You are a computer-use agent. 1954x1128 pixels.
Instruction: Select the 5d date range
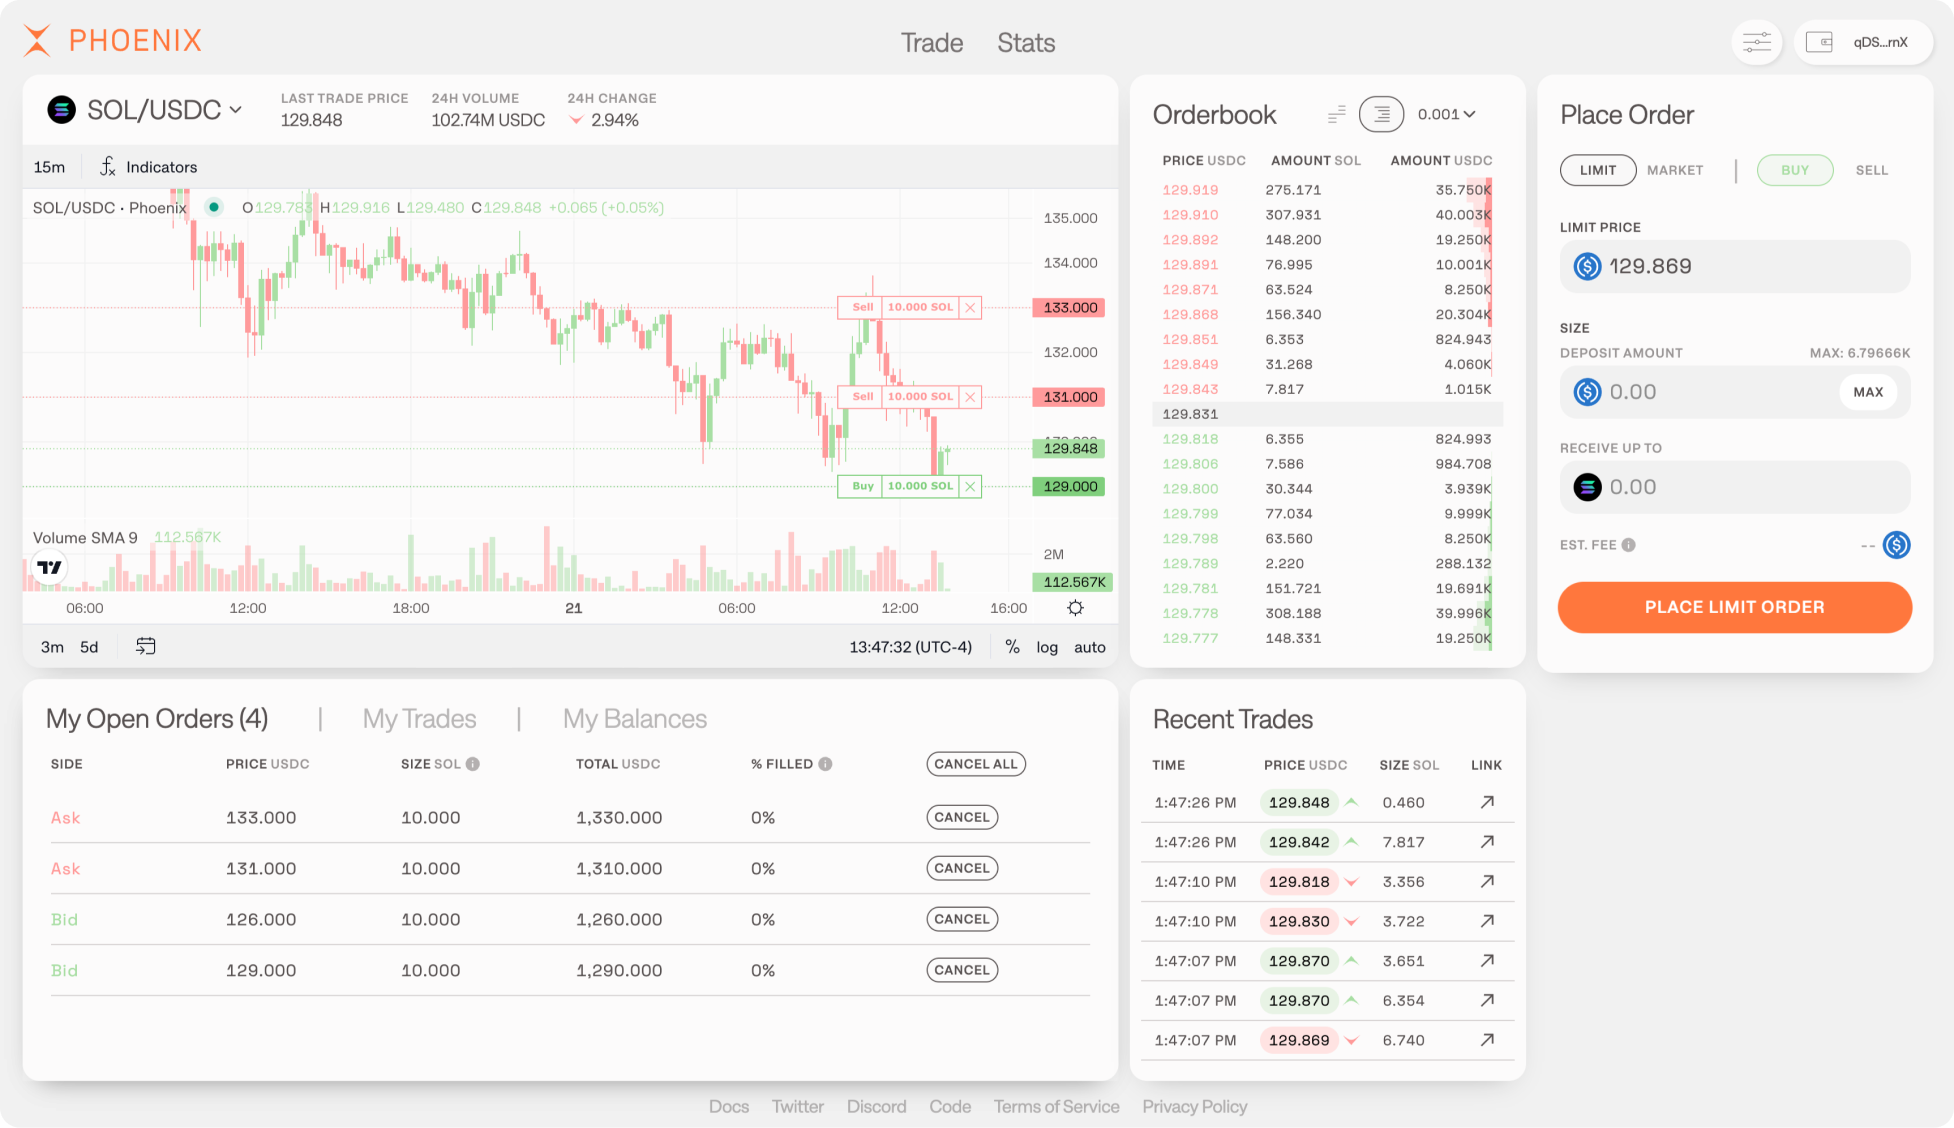(x=89, y=647)
